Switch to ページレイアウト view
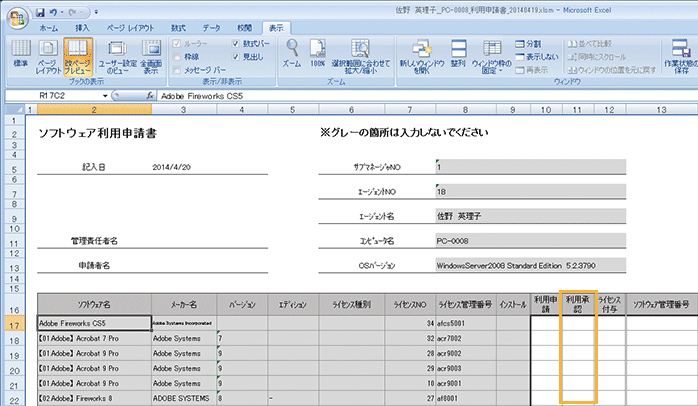The image size is (698, 406). pos(47,57)
